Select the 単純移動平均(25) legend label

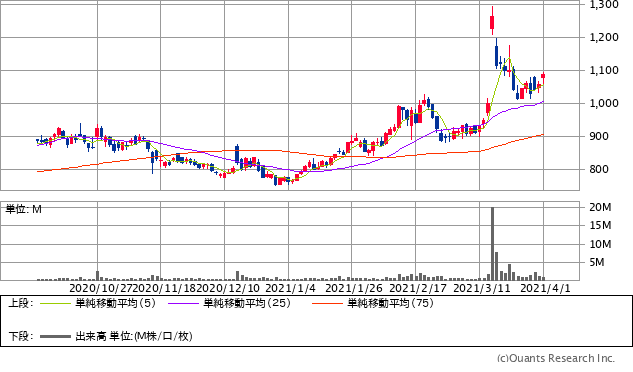pyautogui.click(x=247, y=303)
